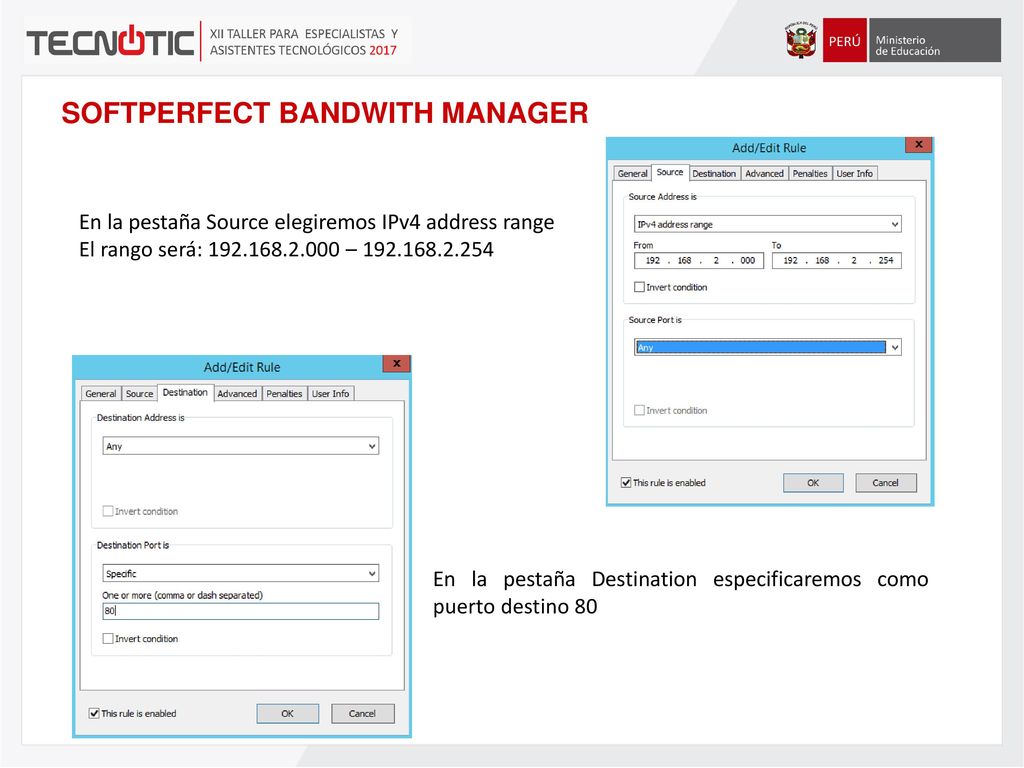The image size is (1024, 768).
Task: Confirm with OK in Destination rule dialog
Action: [287, 713]
